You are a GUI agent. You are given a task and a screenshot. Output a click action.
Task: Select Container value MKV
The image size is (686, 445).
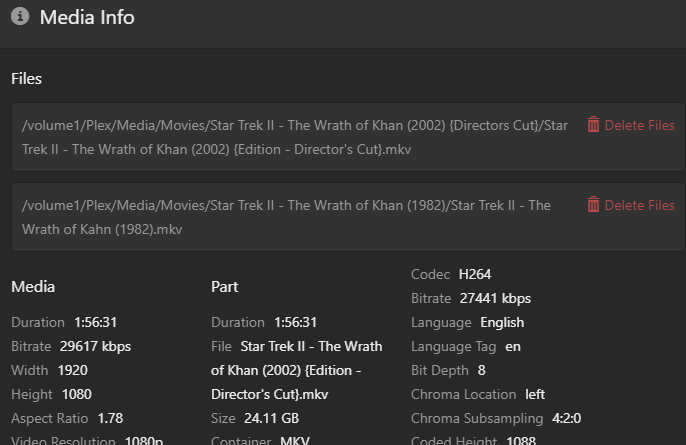(x=295, y=440)
